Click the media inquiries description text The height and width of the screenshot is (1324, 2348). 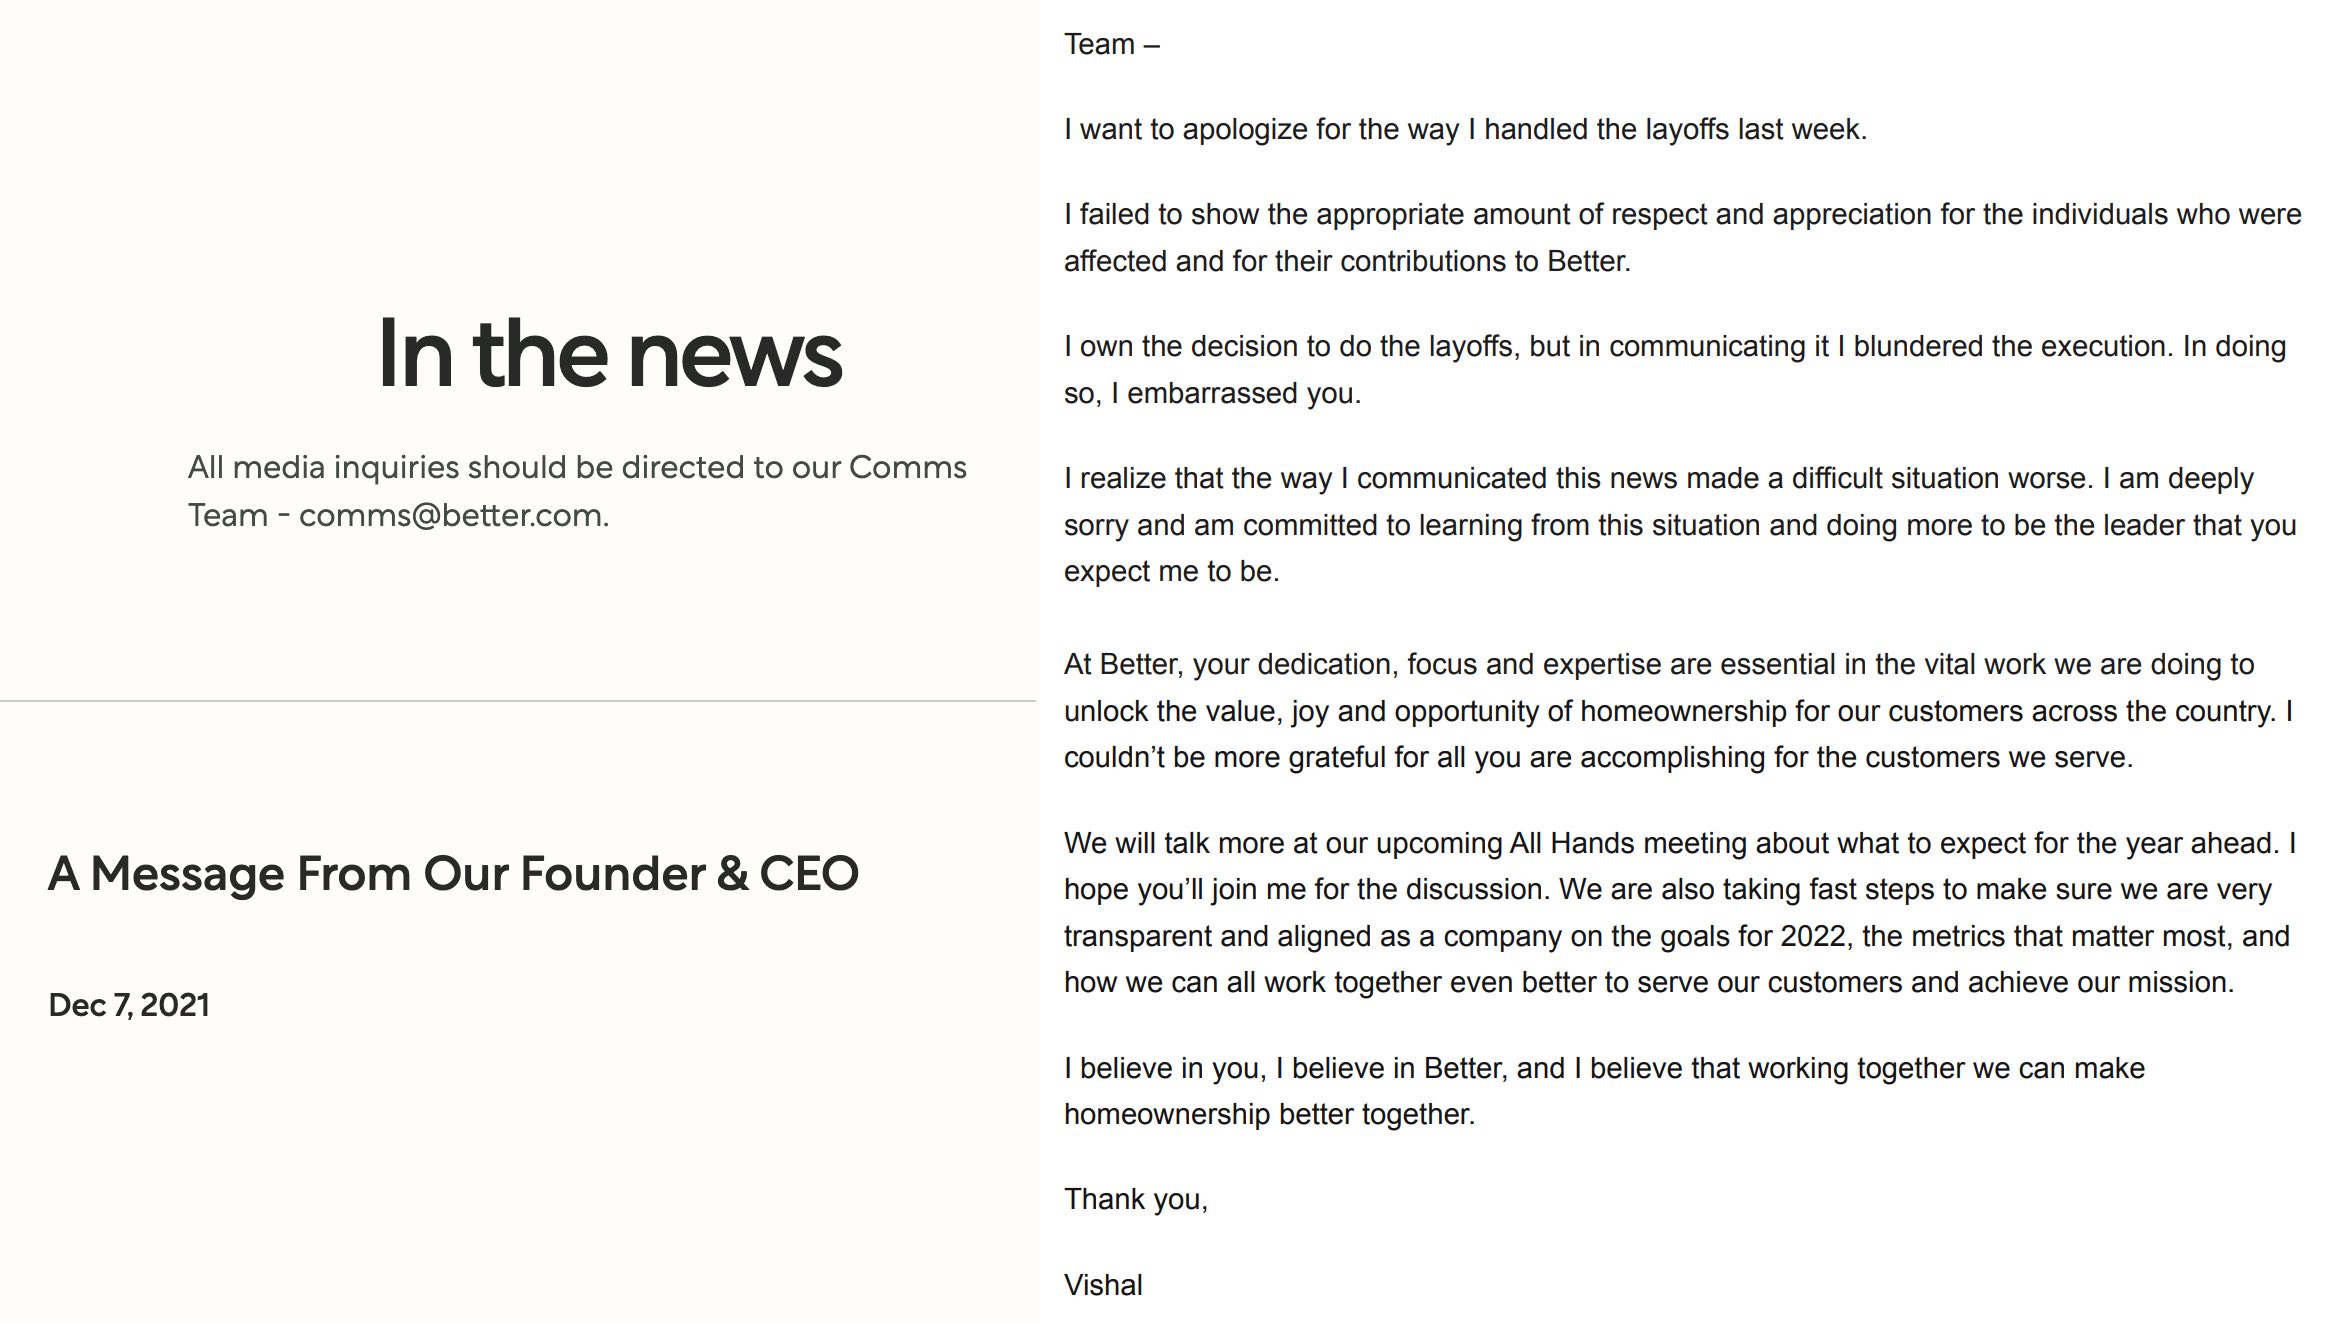pyautogui.click(x=577, y=491)
